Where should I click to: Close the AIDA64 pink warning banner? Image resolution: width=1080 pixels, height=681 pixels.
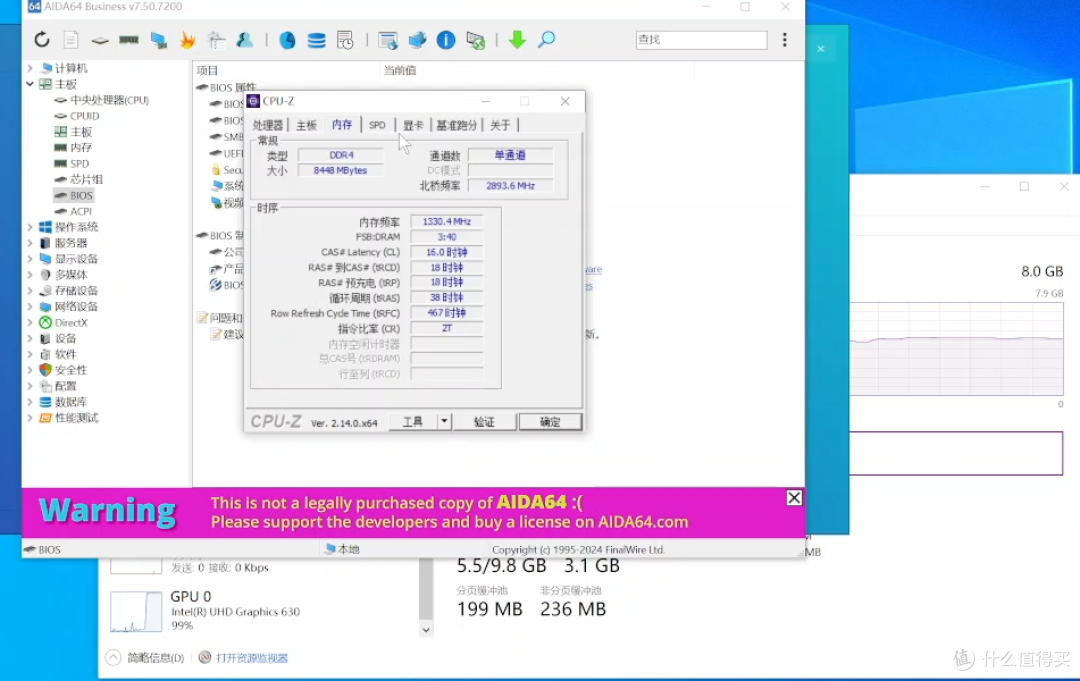point(793,497)
